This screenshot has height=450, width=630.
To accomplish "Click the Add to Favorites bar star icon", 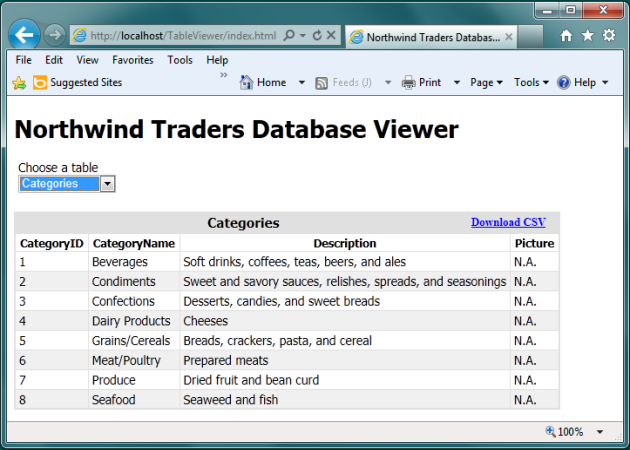I will coord(19,83).
